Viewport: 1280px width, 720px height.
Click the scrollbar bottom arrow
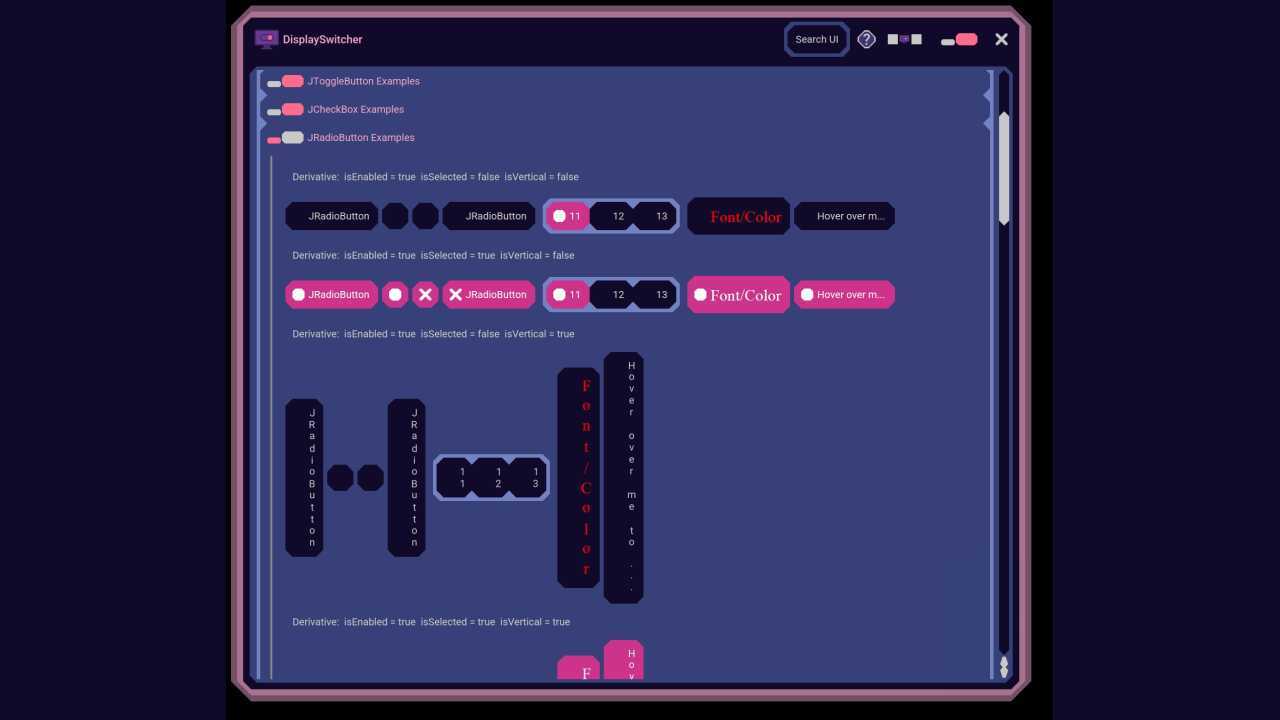1004,671
